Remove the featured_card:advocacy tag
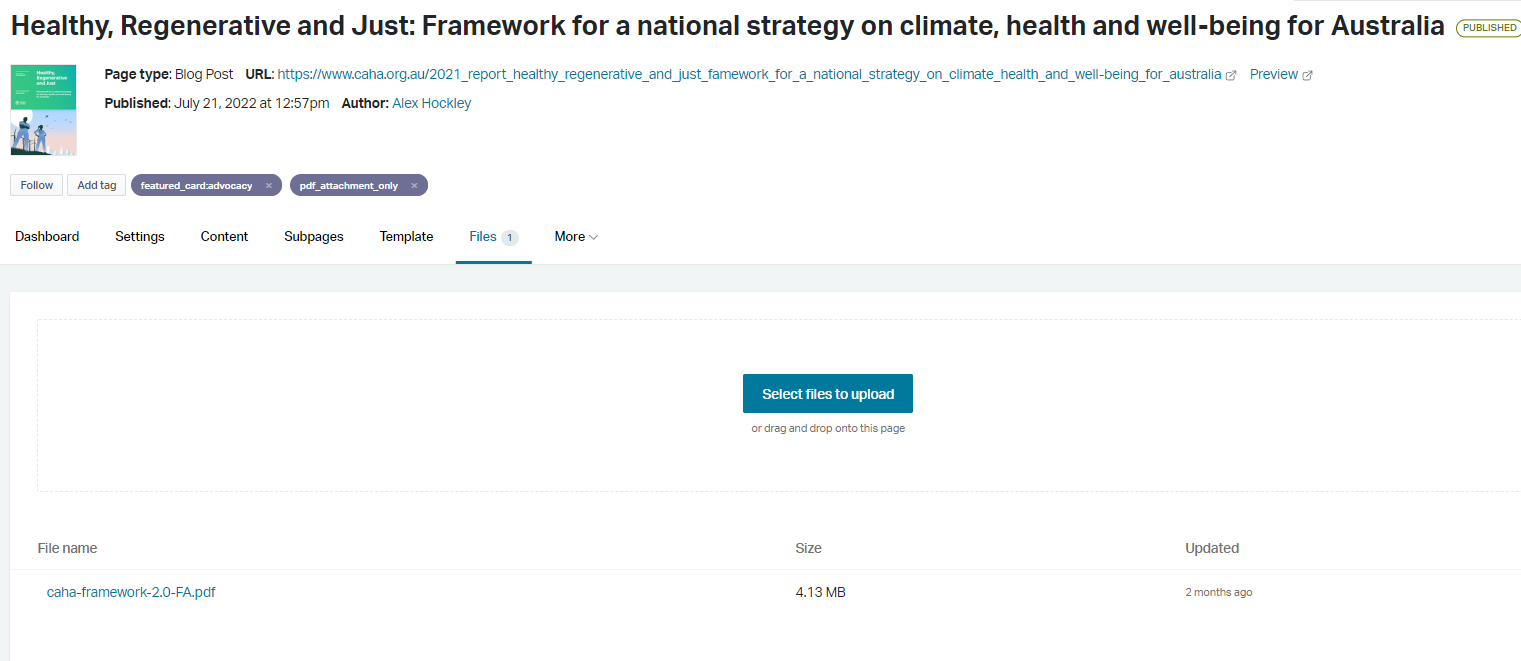This screenshot has height=661, width=1521. (x=269, y=186)
